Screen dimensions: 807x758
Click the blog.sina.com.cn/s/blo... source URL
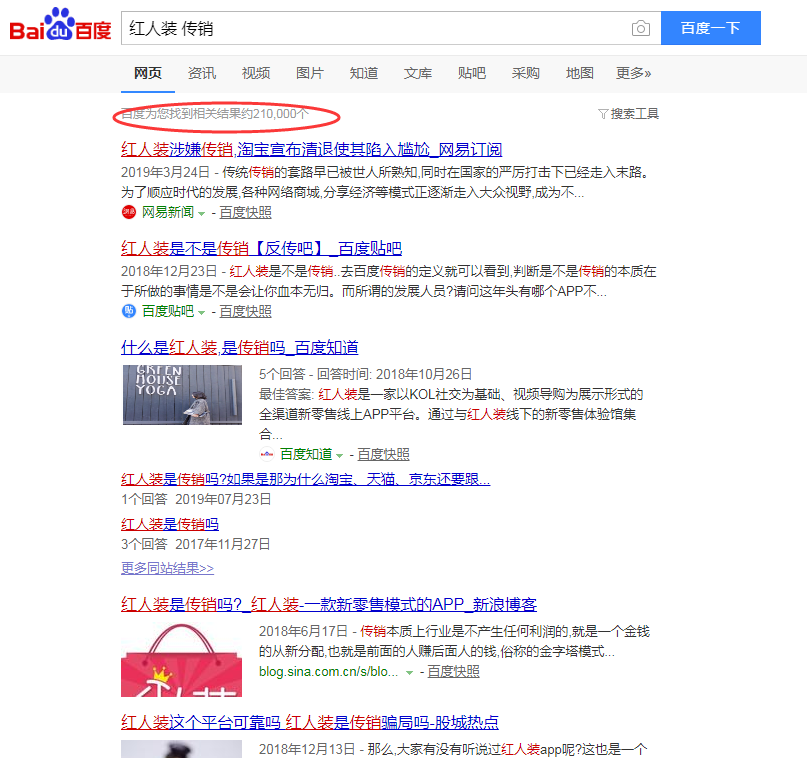(x=328, y=672)
